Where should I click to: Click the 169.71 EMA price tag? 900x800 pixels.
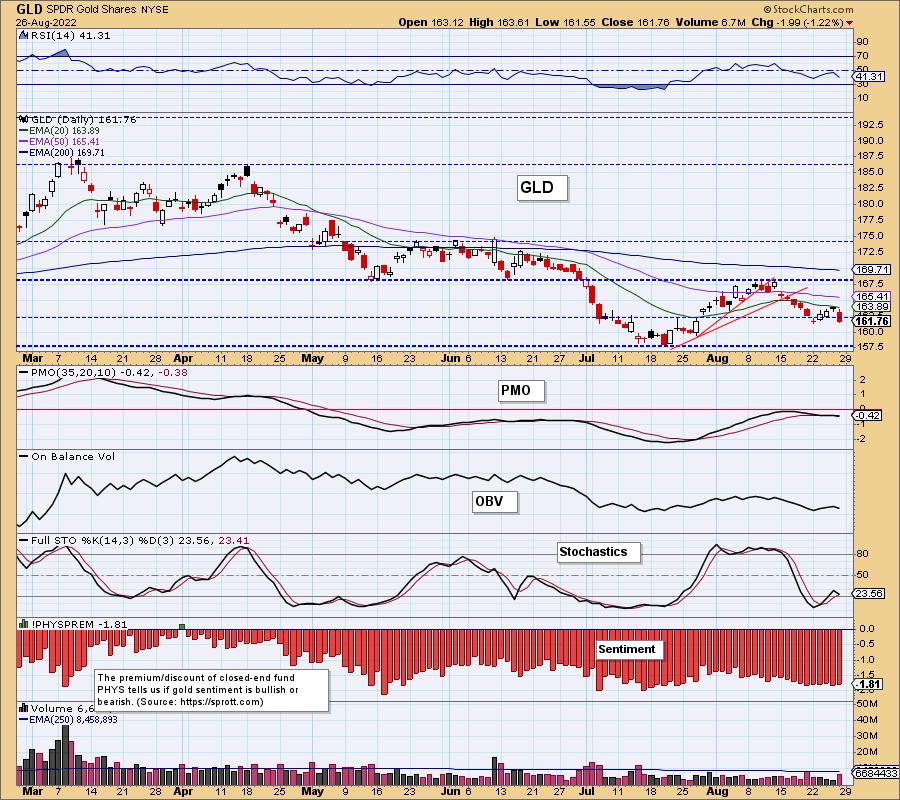pos(872,269)
